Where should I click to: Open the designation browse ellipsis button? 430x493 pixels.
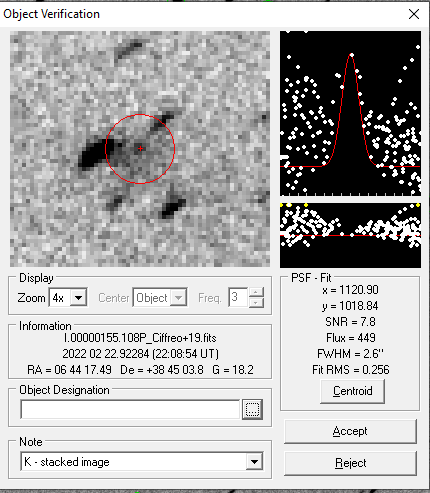pyautogui.click(x=252, y=409)
